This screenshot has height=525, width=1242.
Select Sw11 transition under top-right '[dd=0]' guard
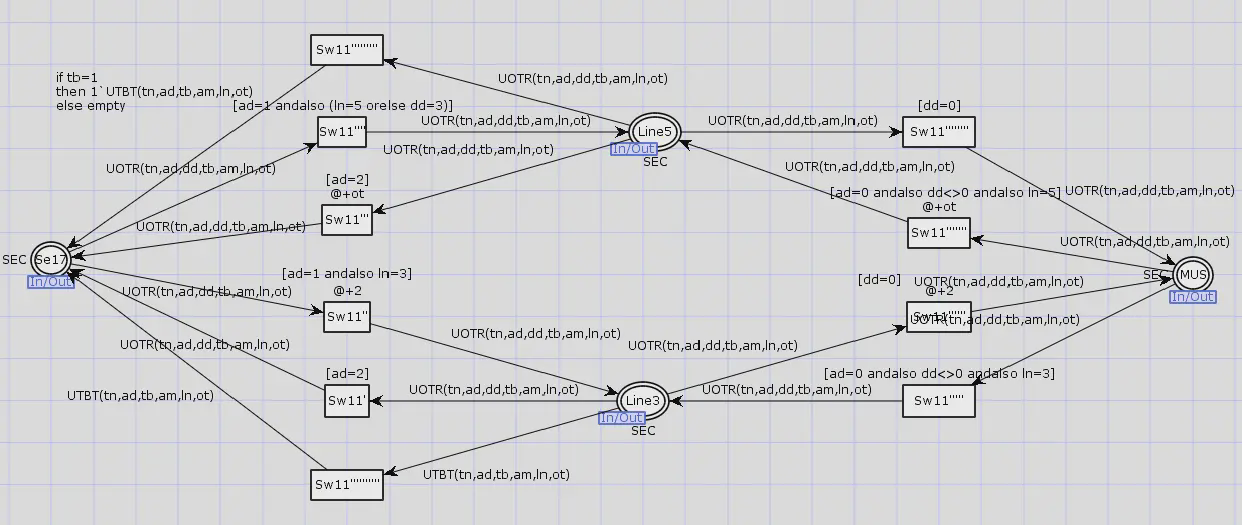[x=938, y=132]
